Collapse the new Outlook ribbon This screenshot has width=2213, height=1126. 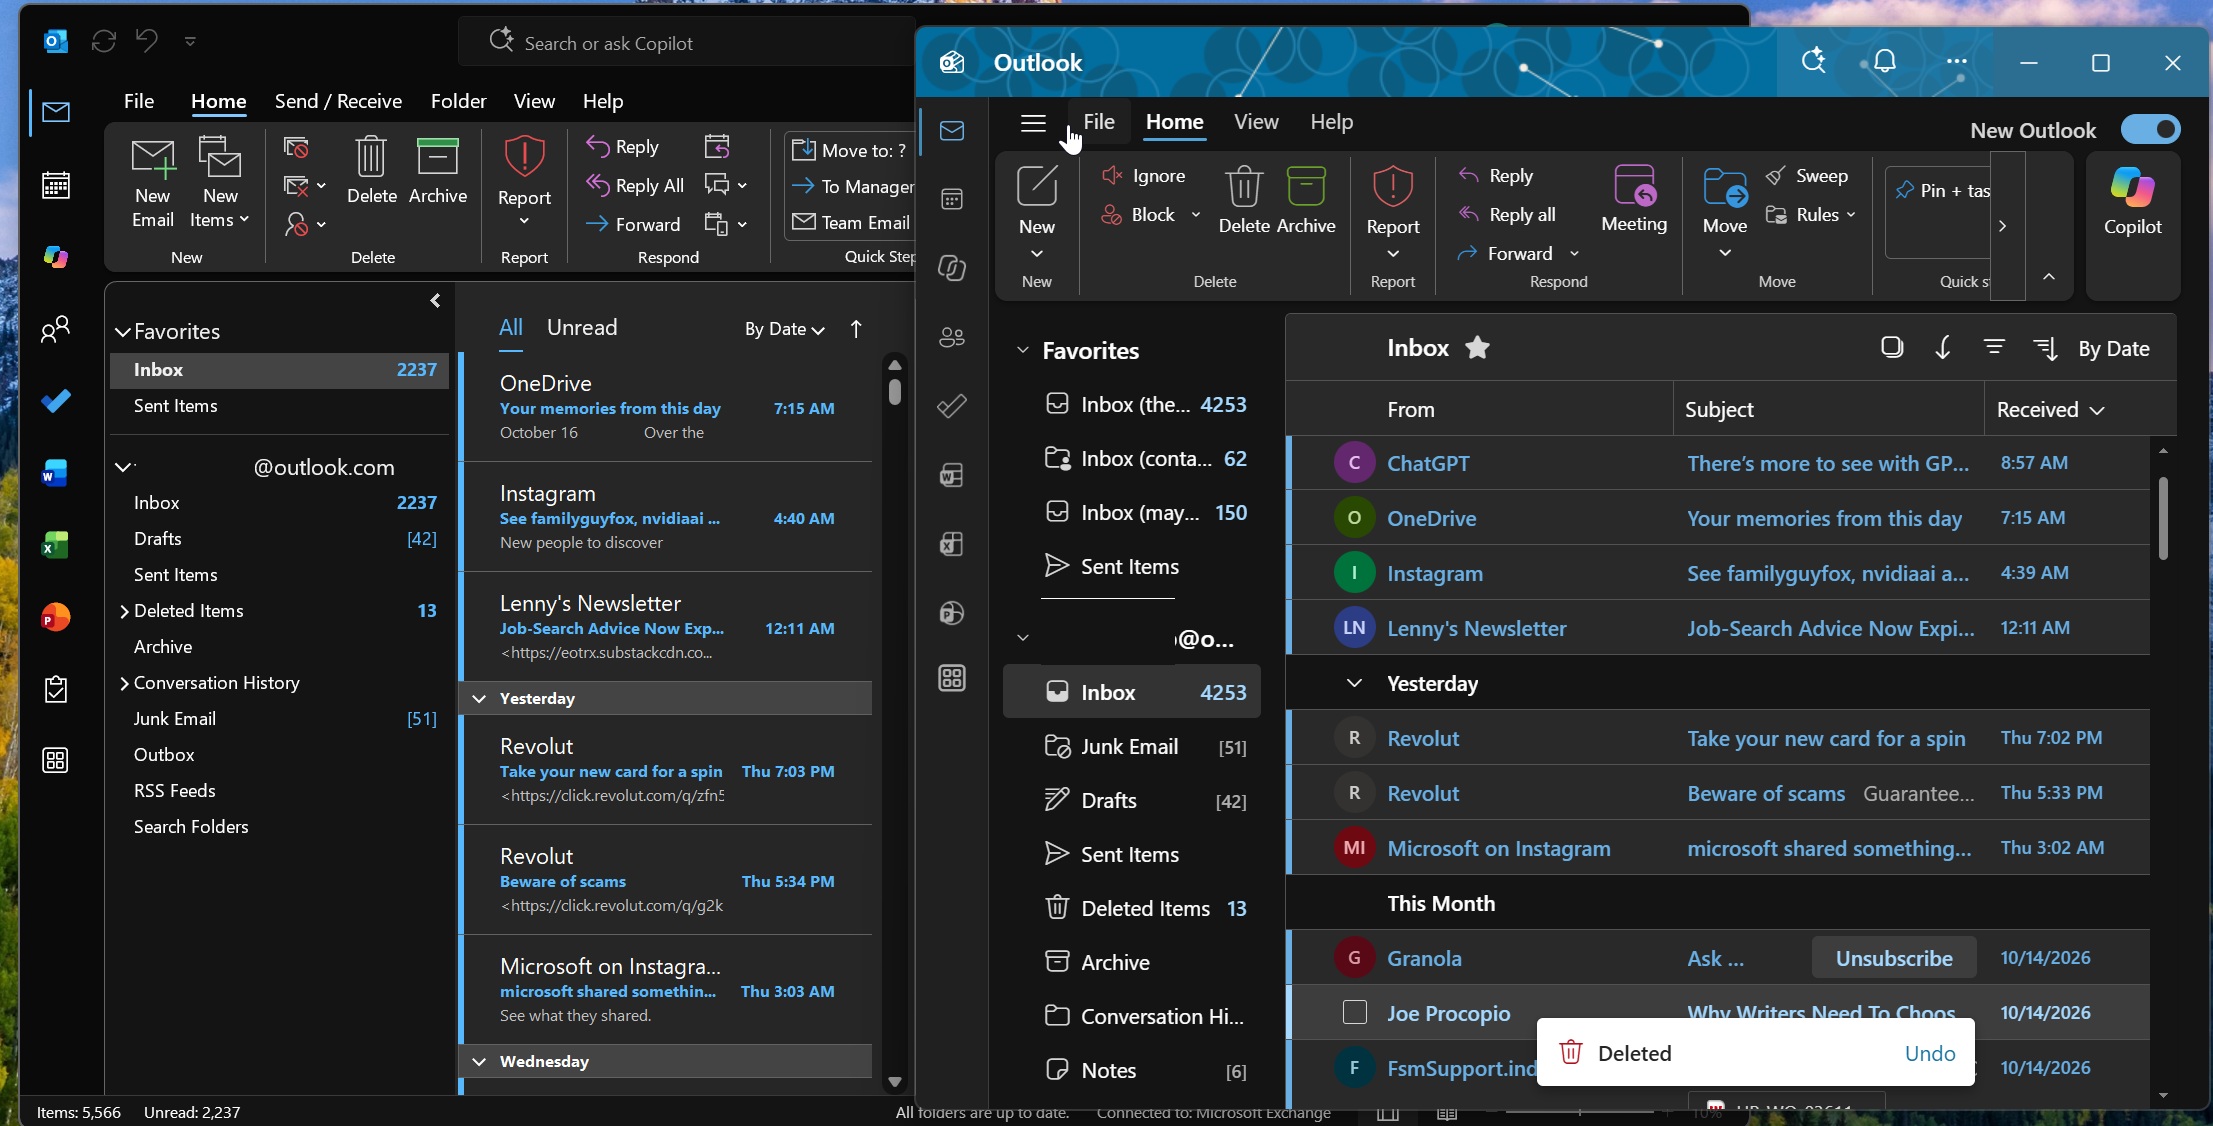click(2049, 277)
